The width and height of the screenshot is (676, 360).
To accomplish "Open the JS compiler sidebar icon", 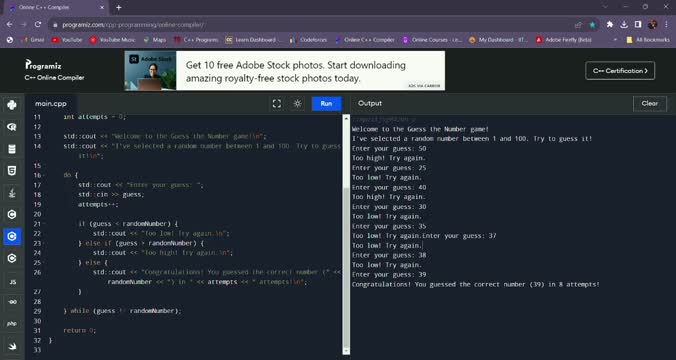I will 12,282.
